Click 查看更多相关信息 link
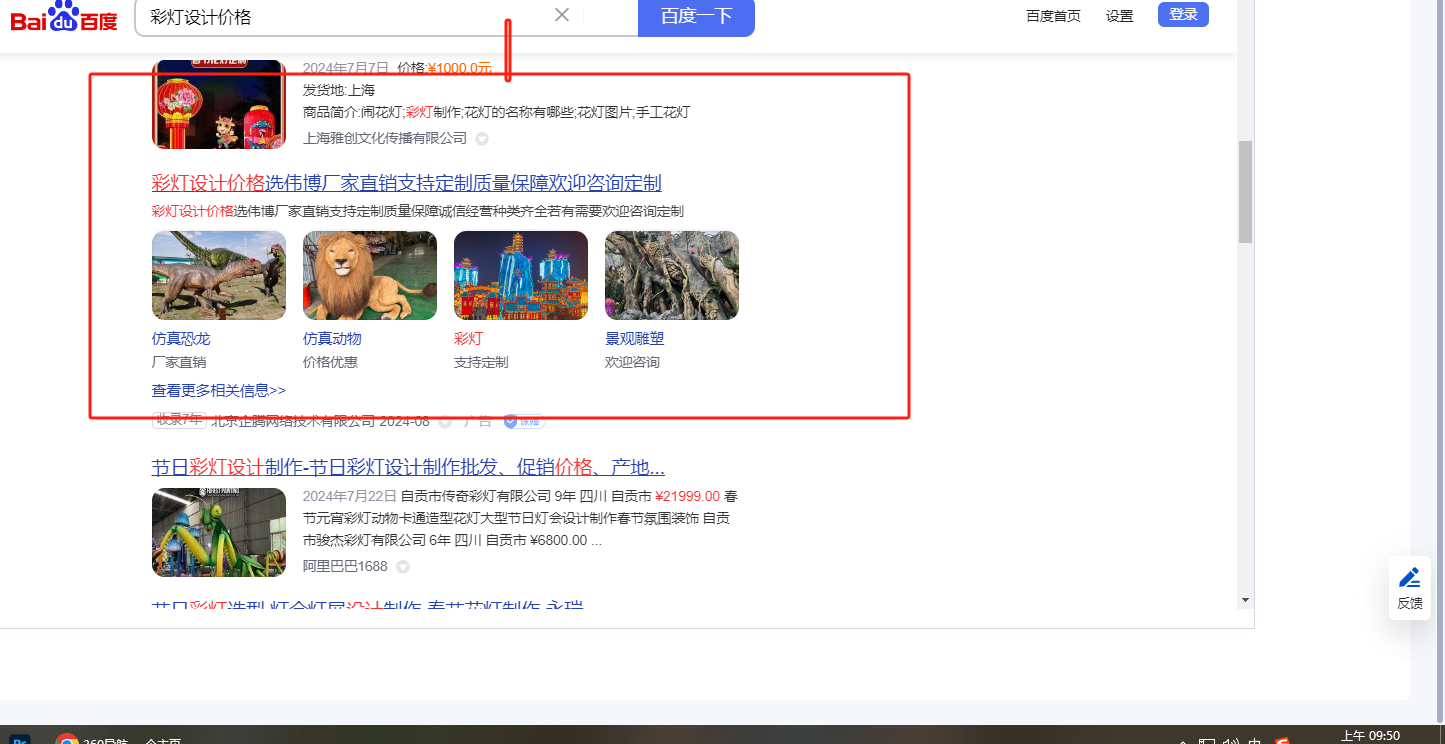 pos(218,391)
